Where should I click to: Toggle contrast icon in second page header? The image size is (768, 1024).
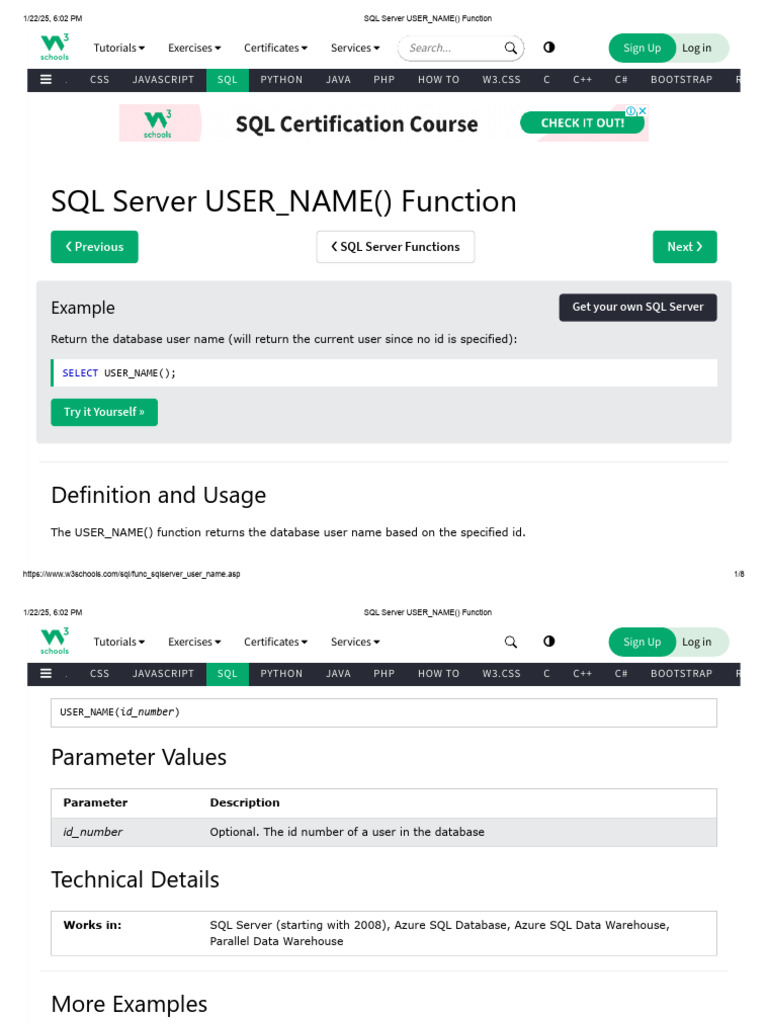[x=549, y=641]
